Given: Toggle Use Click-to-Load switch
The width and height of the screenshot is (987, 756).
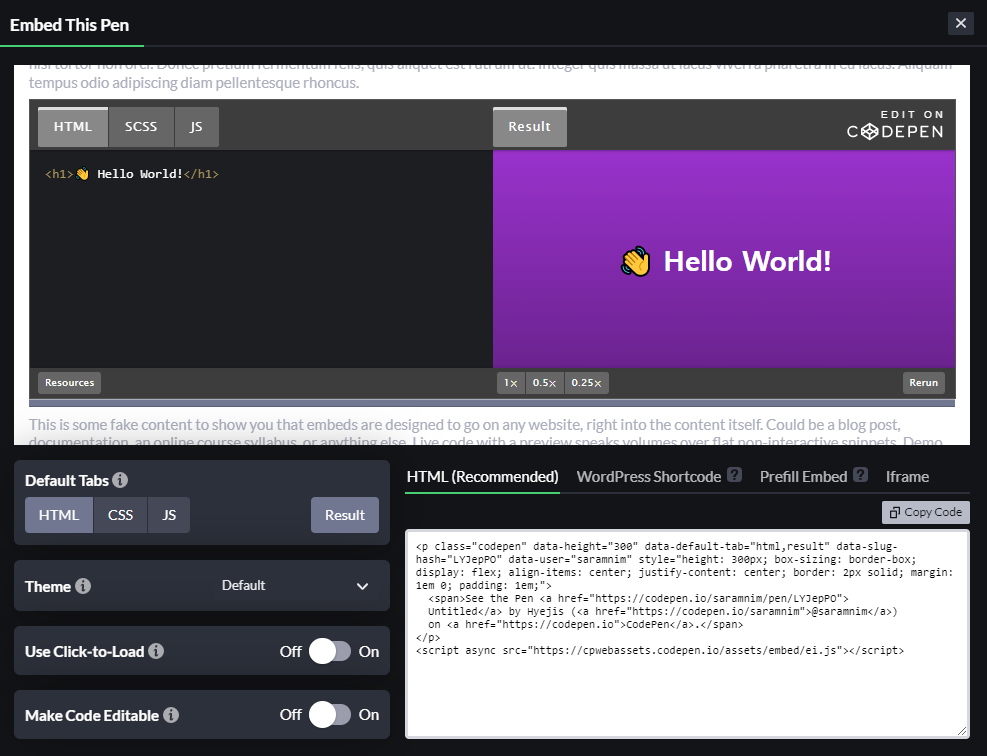Looking at the screenshot, I should [330, 651].
